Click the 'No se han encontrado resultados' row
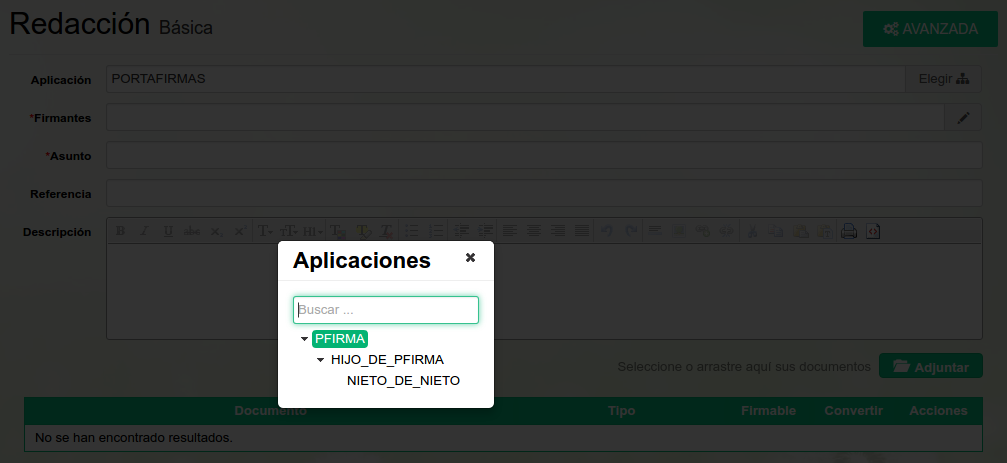The width and height of the screenshot is (1007, 463). click(x=503, y=438)
